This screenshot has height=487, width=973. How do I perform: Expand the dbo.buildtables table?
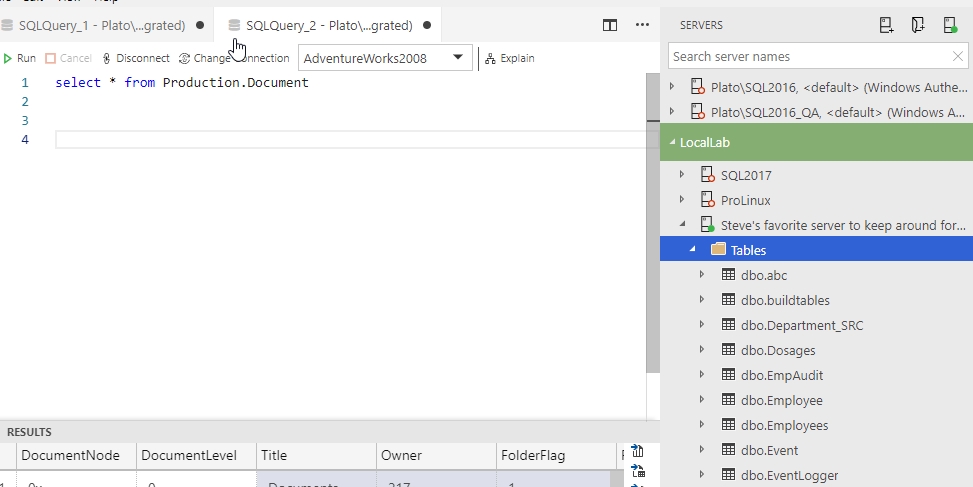tap(702, 299)
